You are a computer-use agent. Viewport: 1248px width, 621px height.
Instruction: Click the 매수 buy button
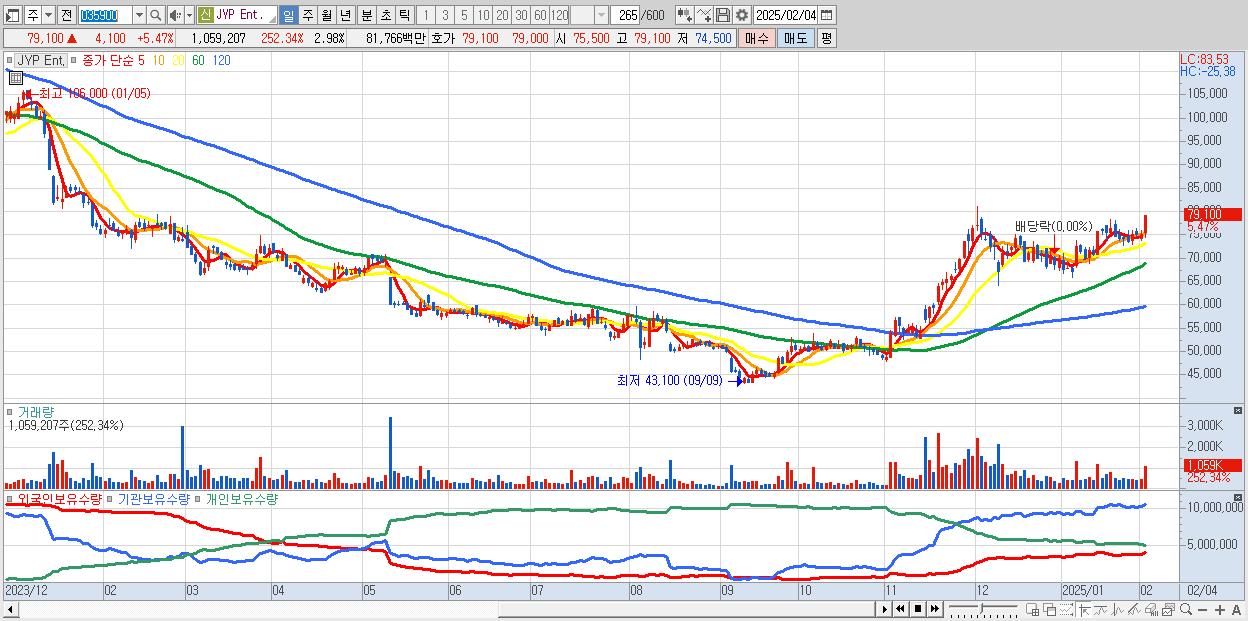[x=756, y=38]
